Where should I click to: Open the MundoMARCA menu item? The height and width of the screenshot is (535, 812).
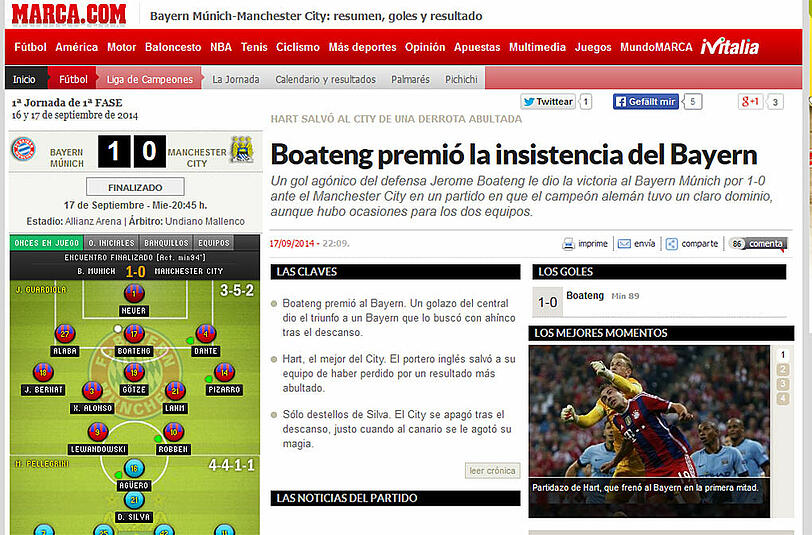coord(656,47)
